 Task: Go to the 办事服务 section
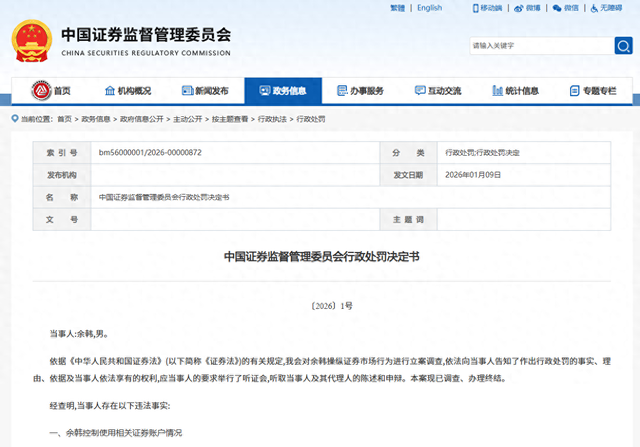360,91
